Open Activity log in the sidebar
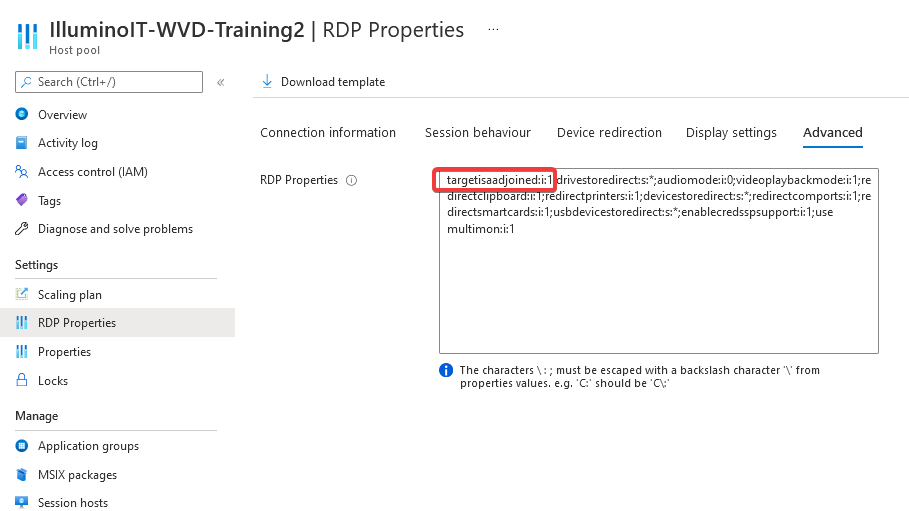Image resolution: width=909 pixels, height=511 pixels. click(x=68, y=143)
